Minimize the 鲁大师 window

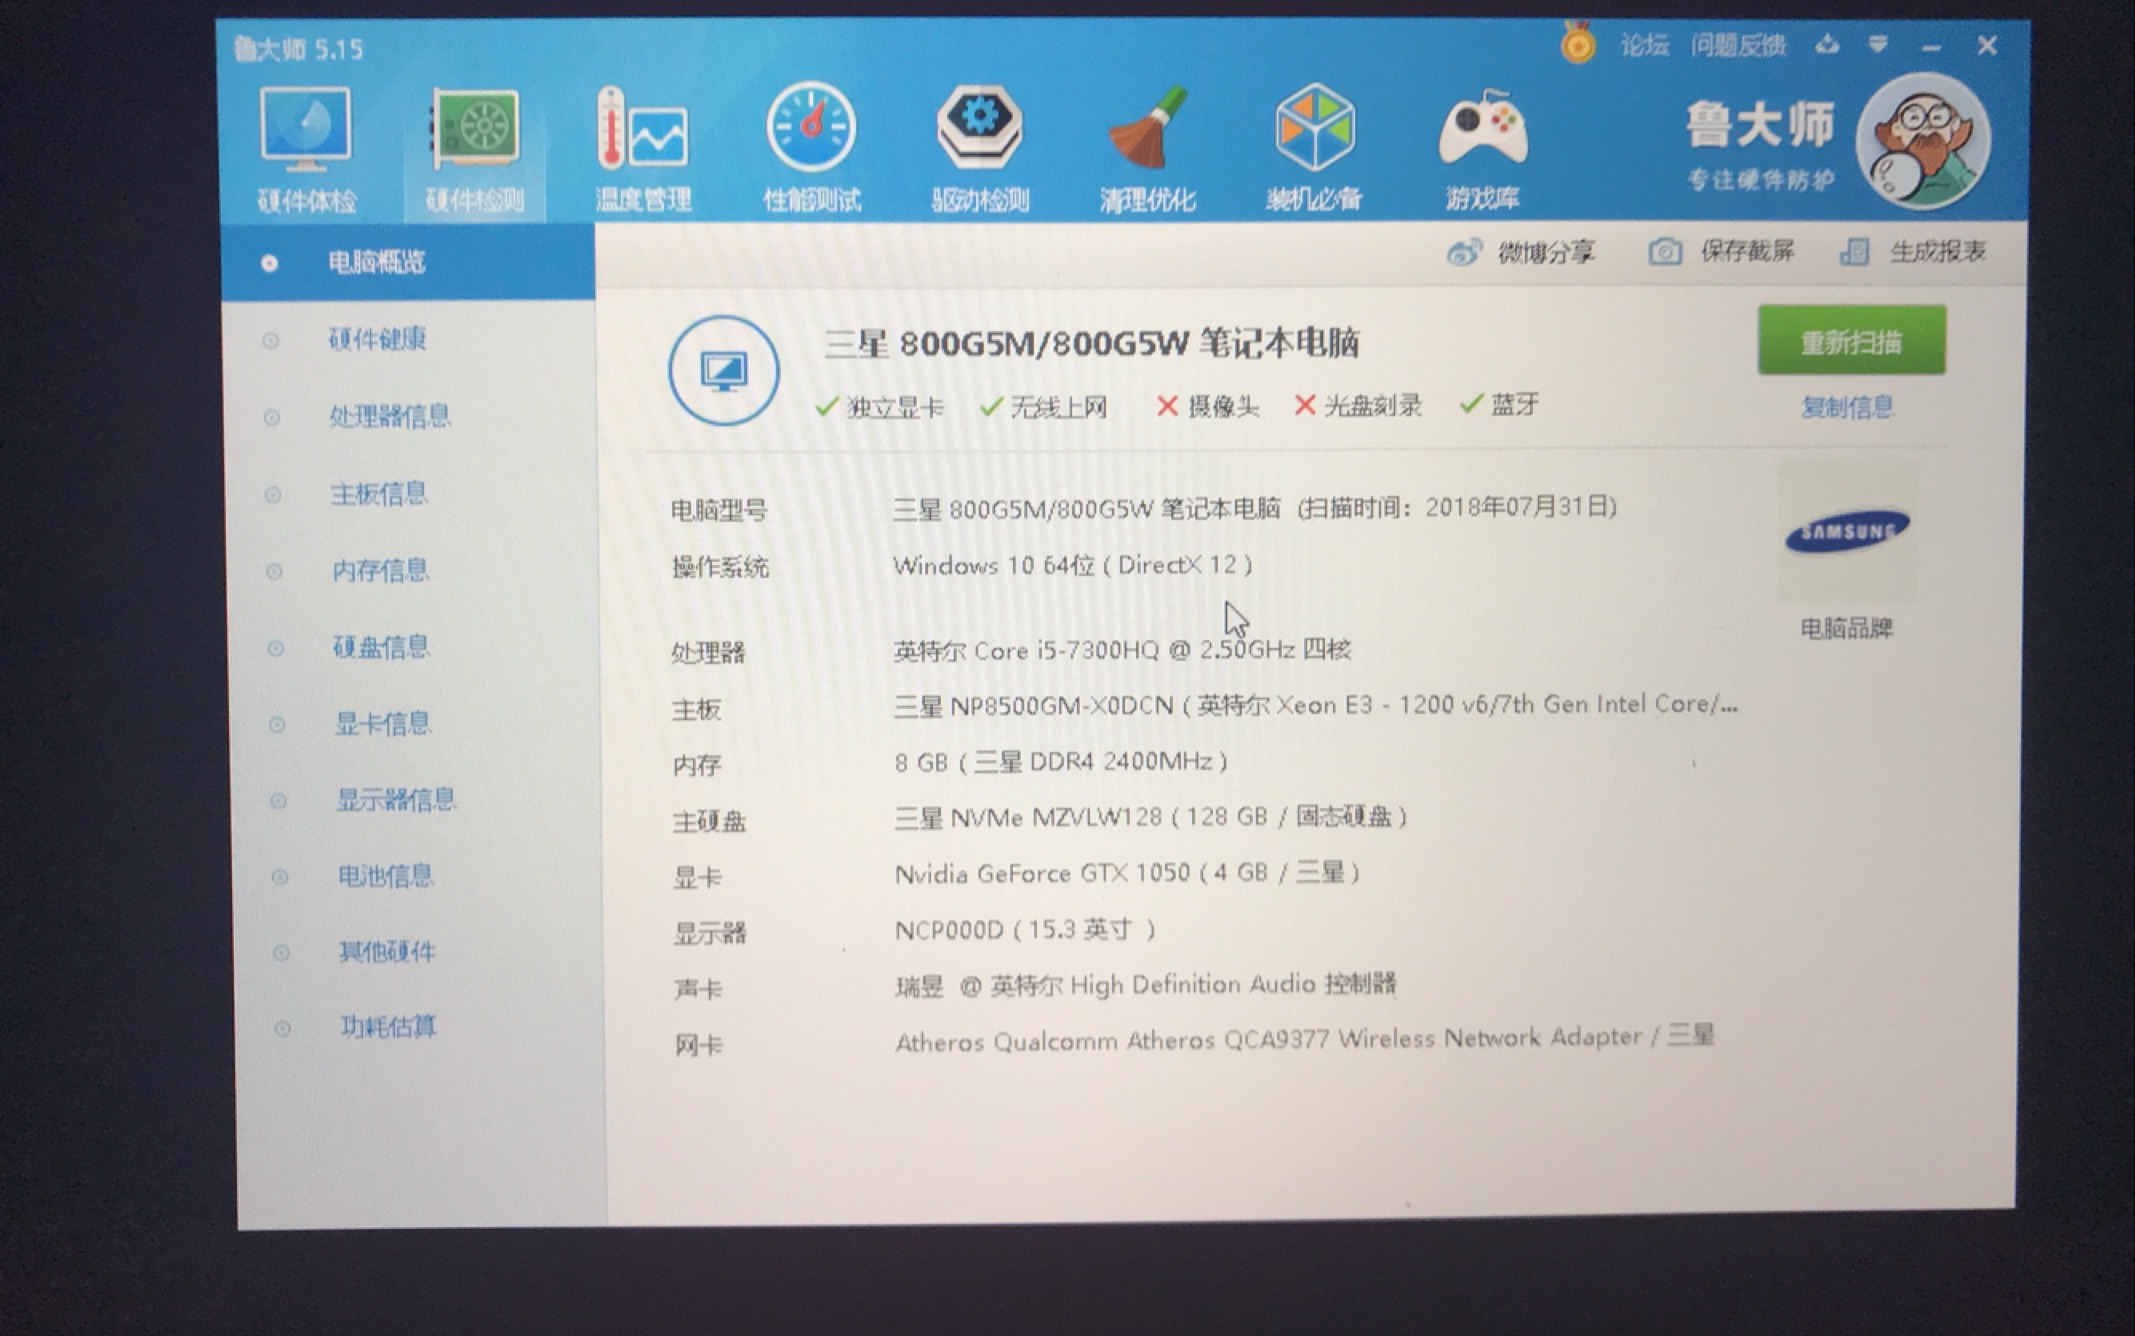1931,47
